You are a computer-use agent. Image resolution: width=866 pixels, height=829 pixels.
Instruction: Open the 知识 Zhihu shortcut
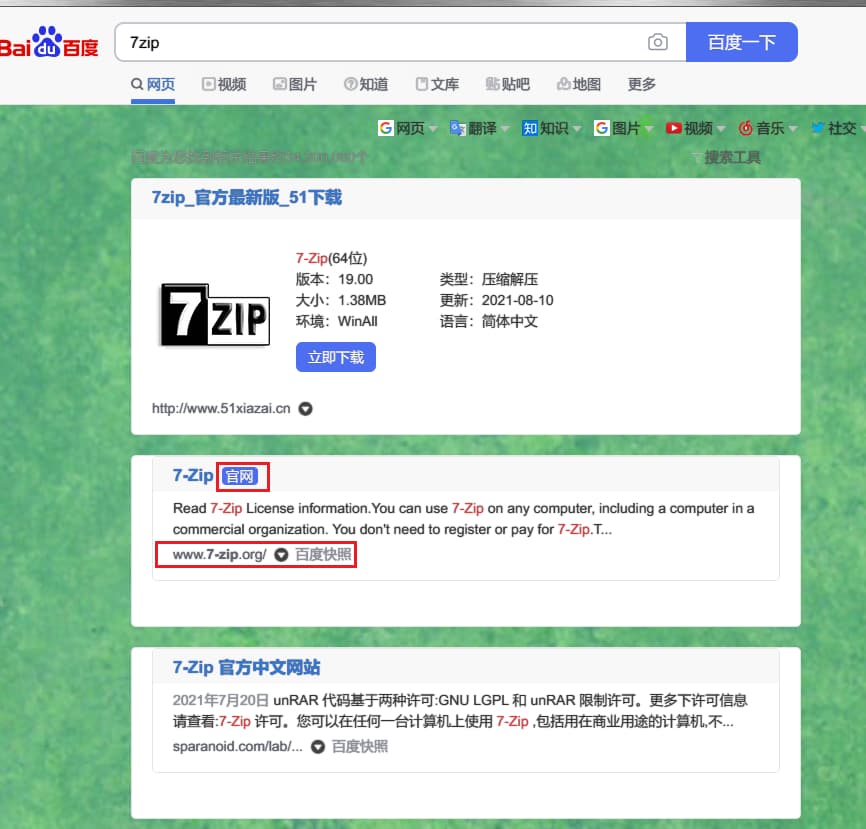[x=546, y=128]
